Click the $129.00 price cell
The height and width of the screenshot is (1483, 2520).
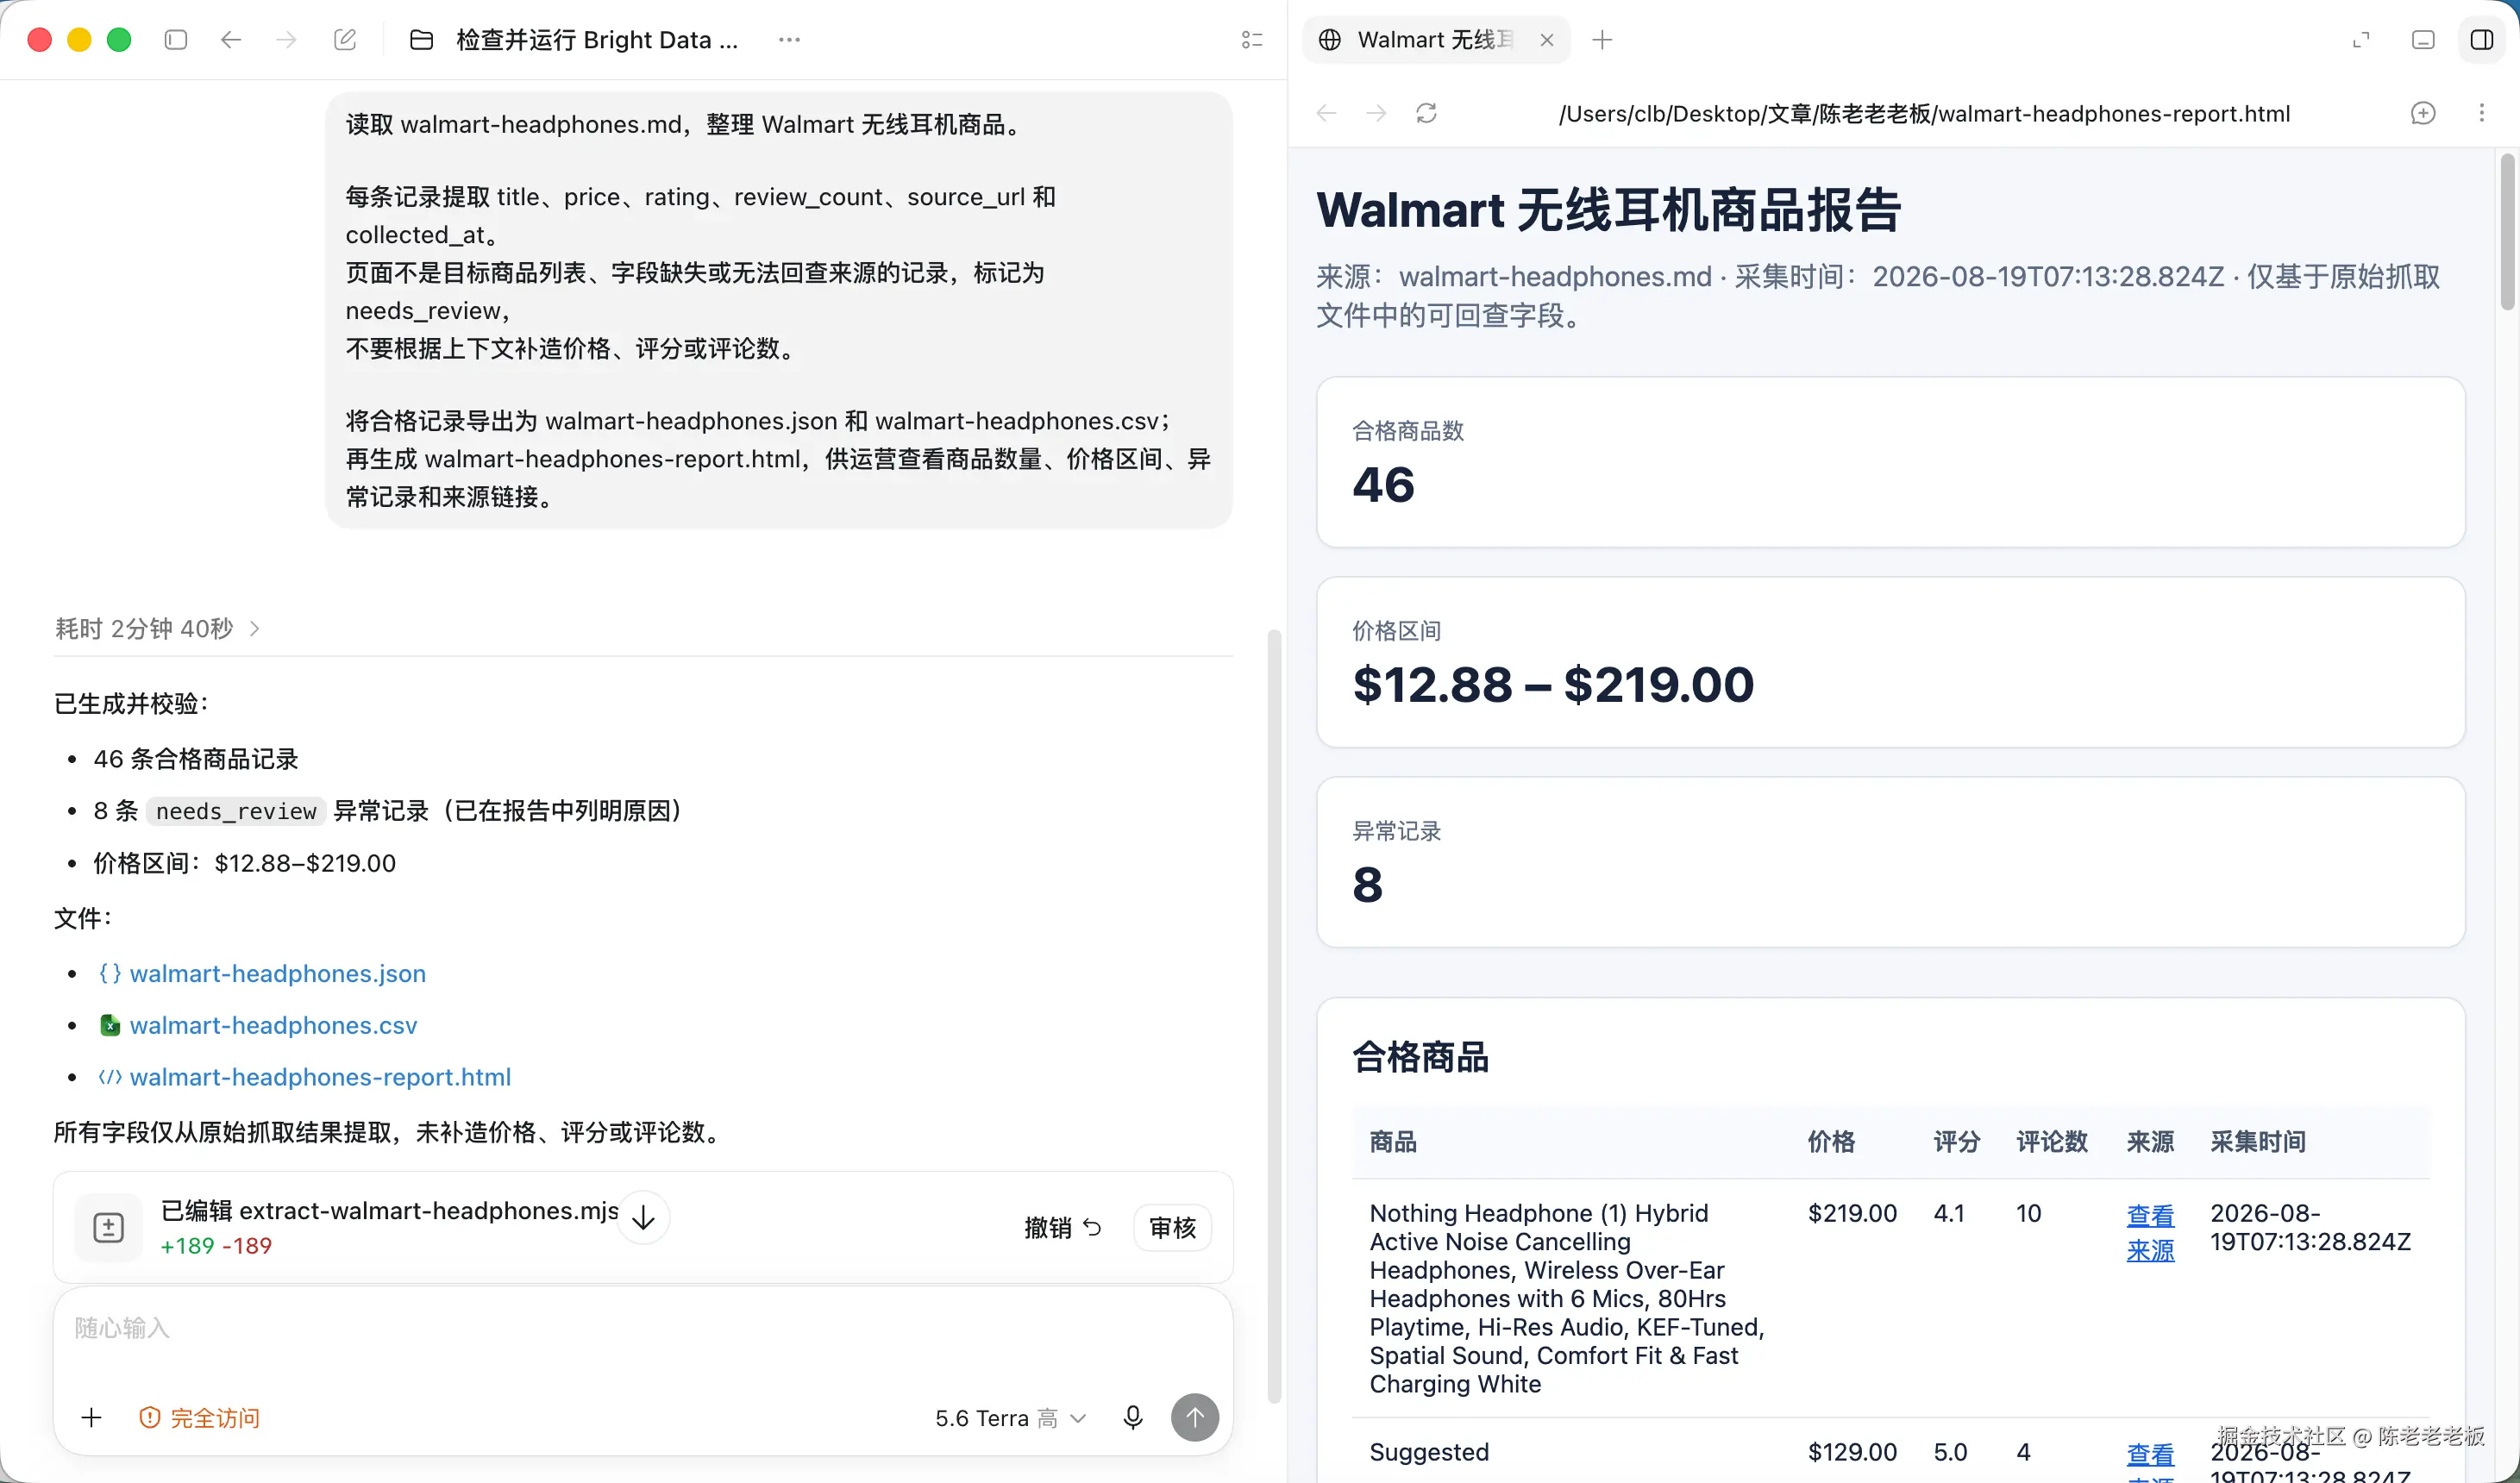tap(1852, 1452)
